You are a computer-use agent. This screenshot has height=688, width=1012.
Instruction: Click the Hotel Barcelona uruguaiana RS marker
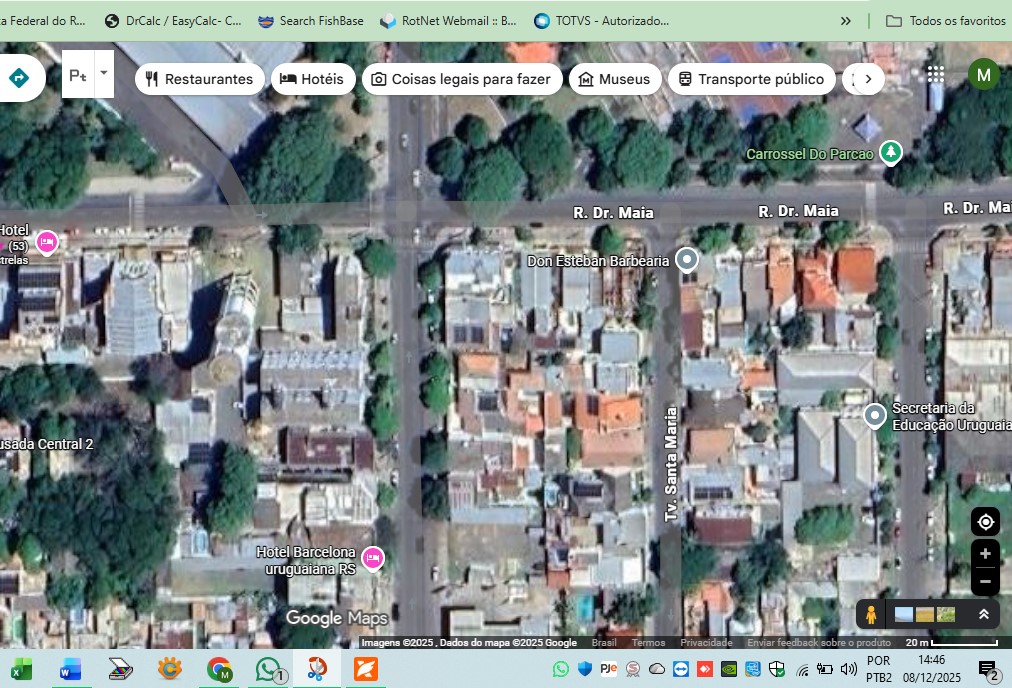click(x=372, y=558)
